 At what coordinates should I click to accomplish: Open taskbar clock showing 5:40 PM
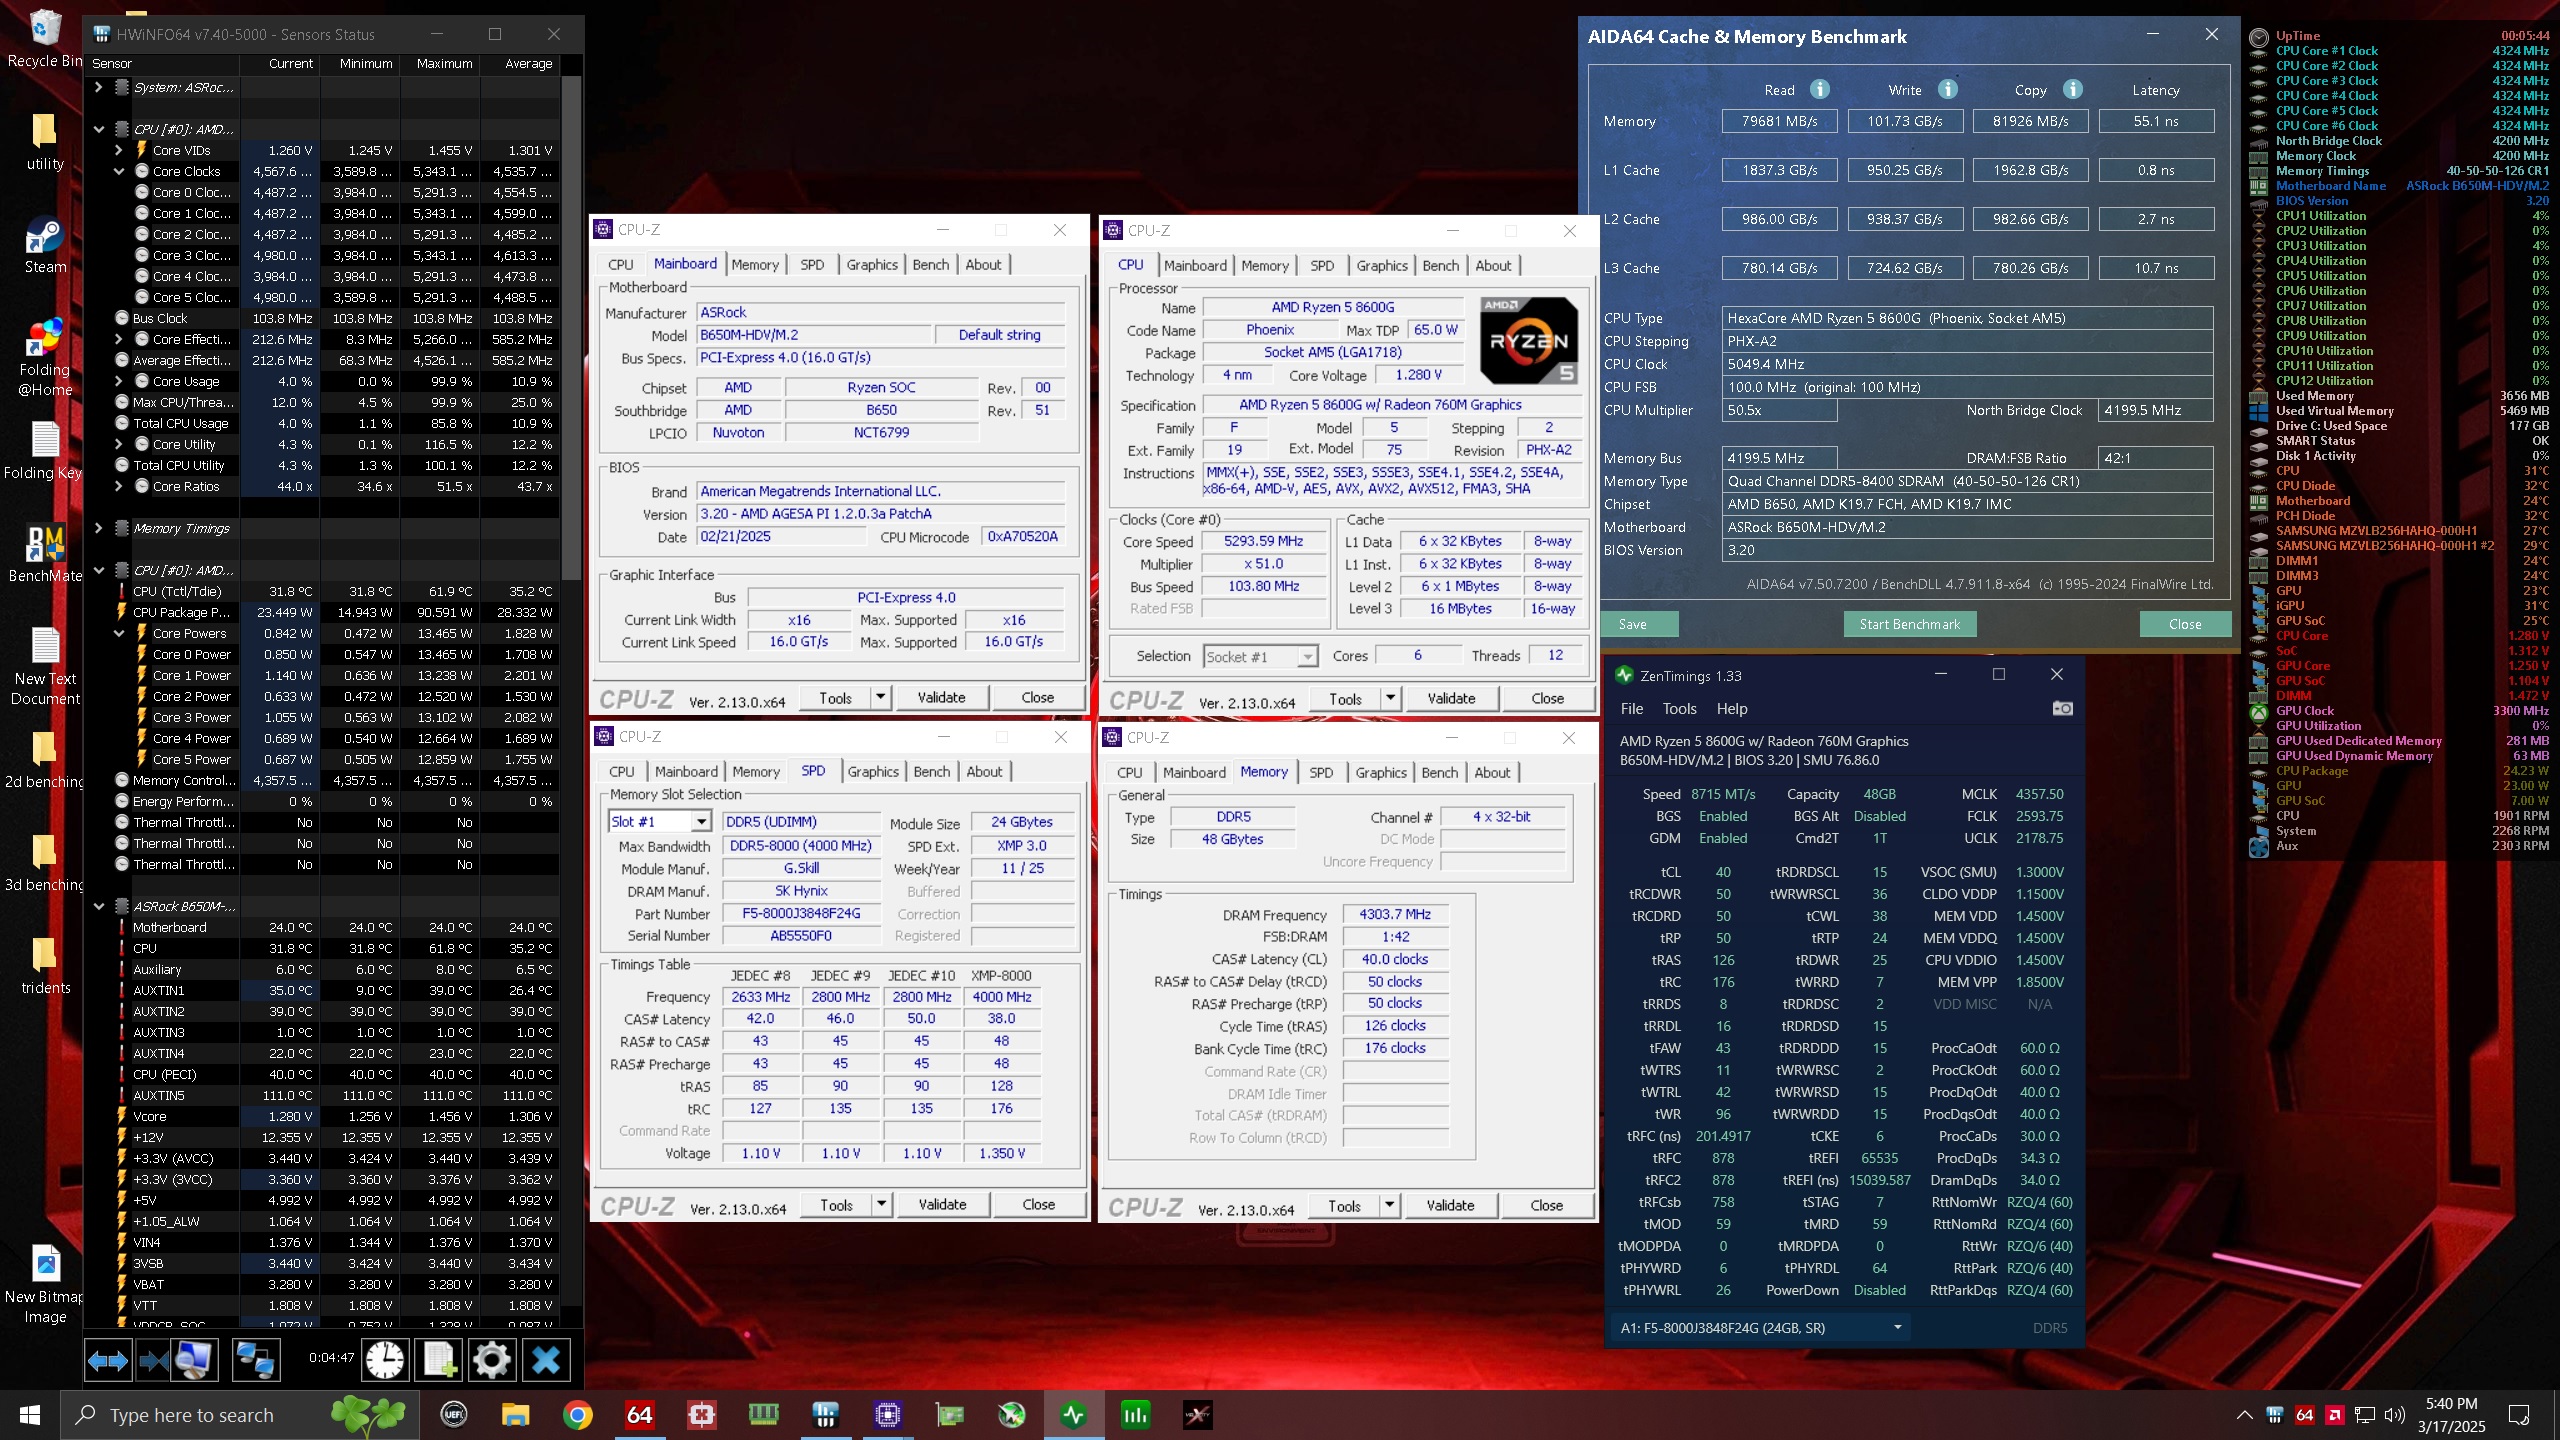point(2451,1414)
